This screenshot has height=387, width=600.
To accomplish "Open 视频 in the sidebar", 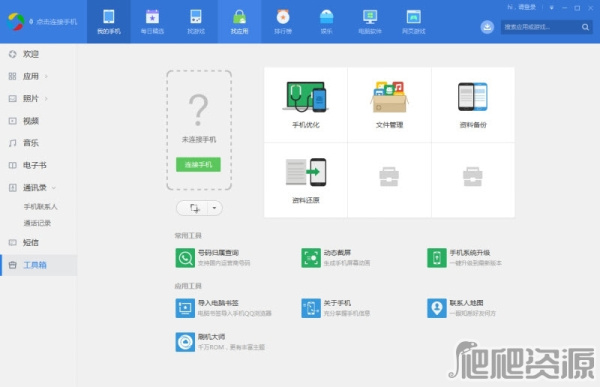I will click(x=38, y=121).
